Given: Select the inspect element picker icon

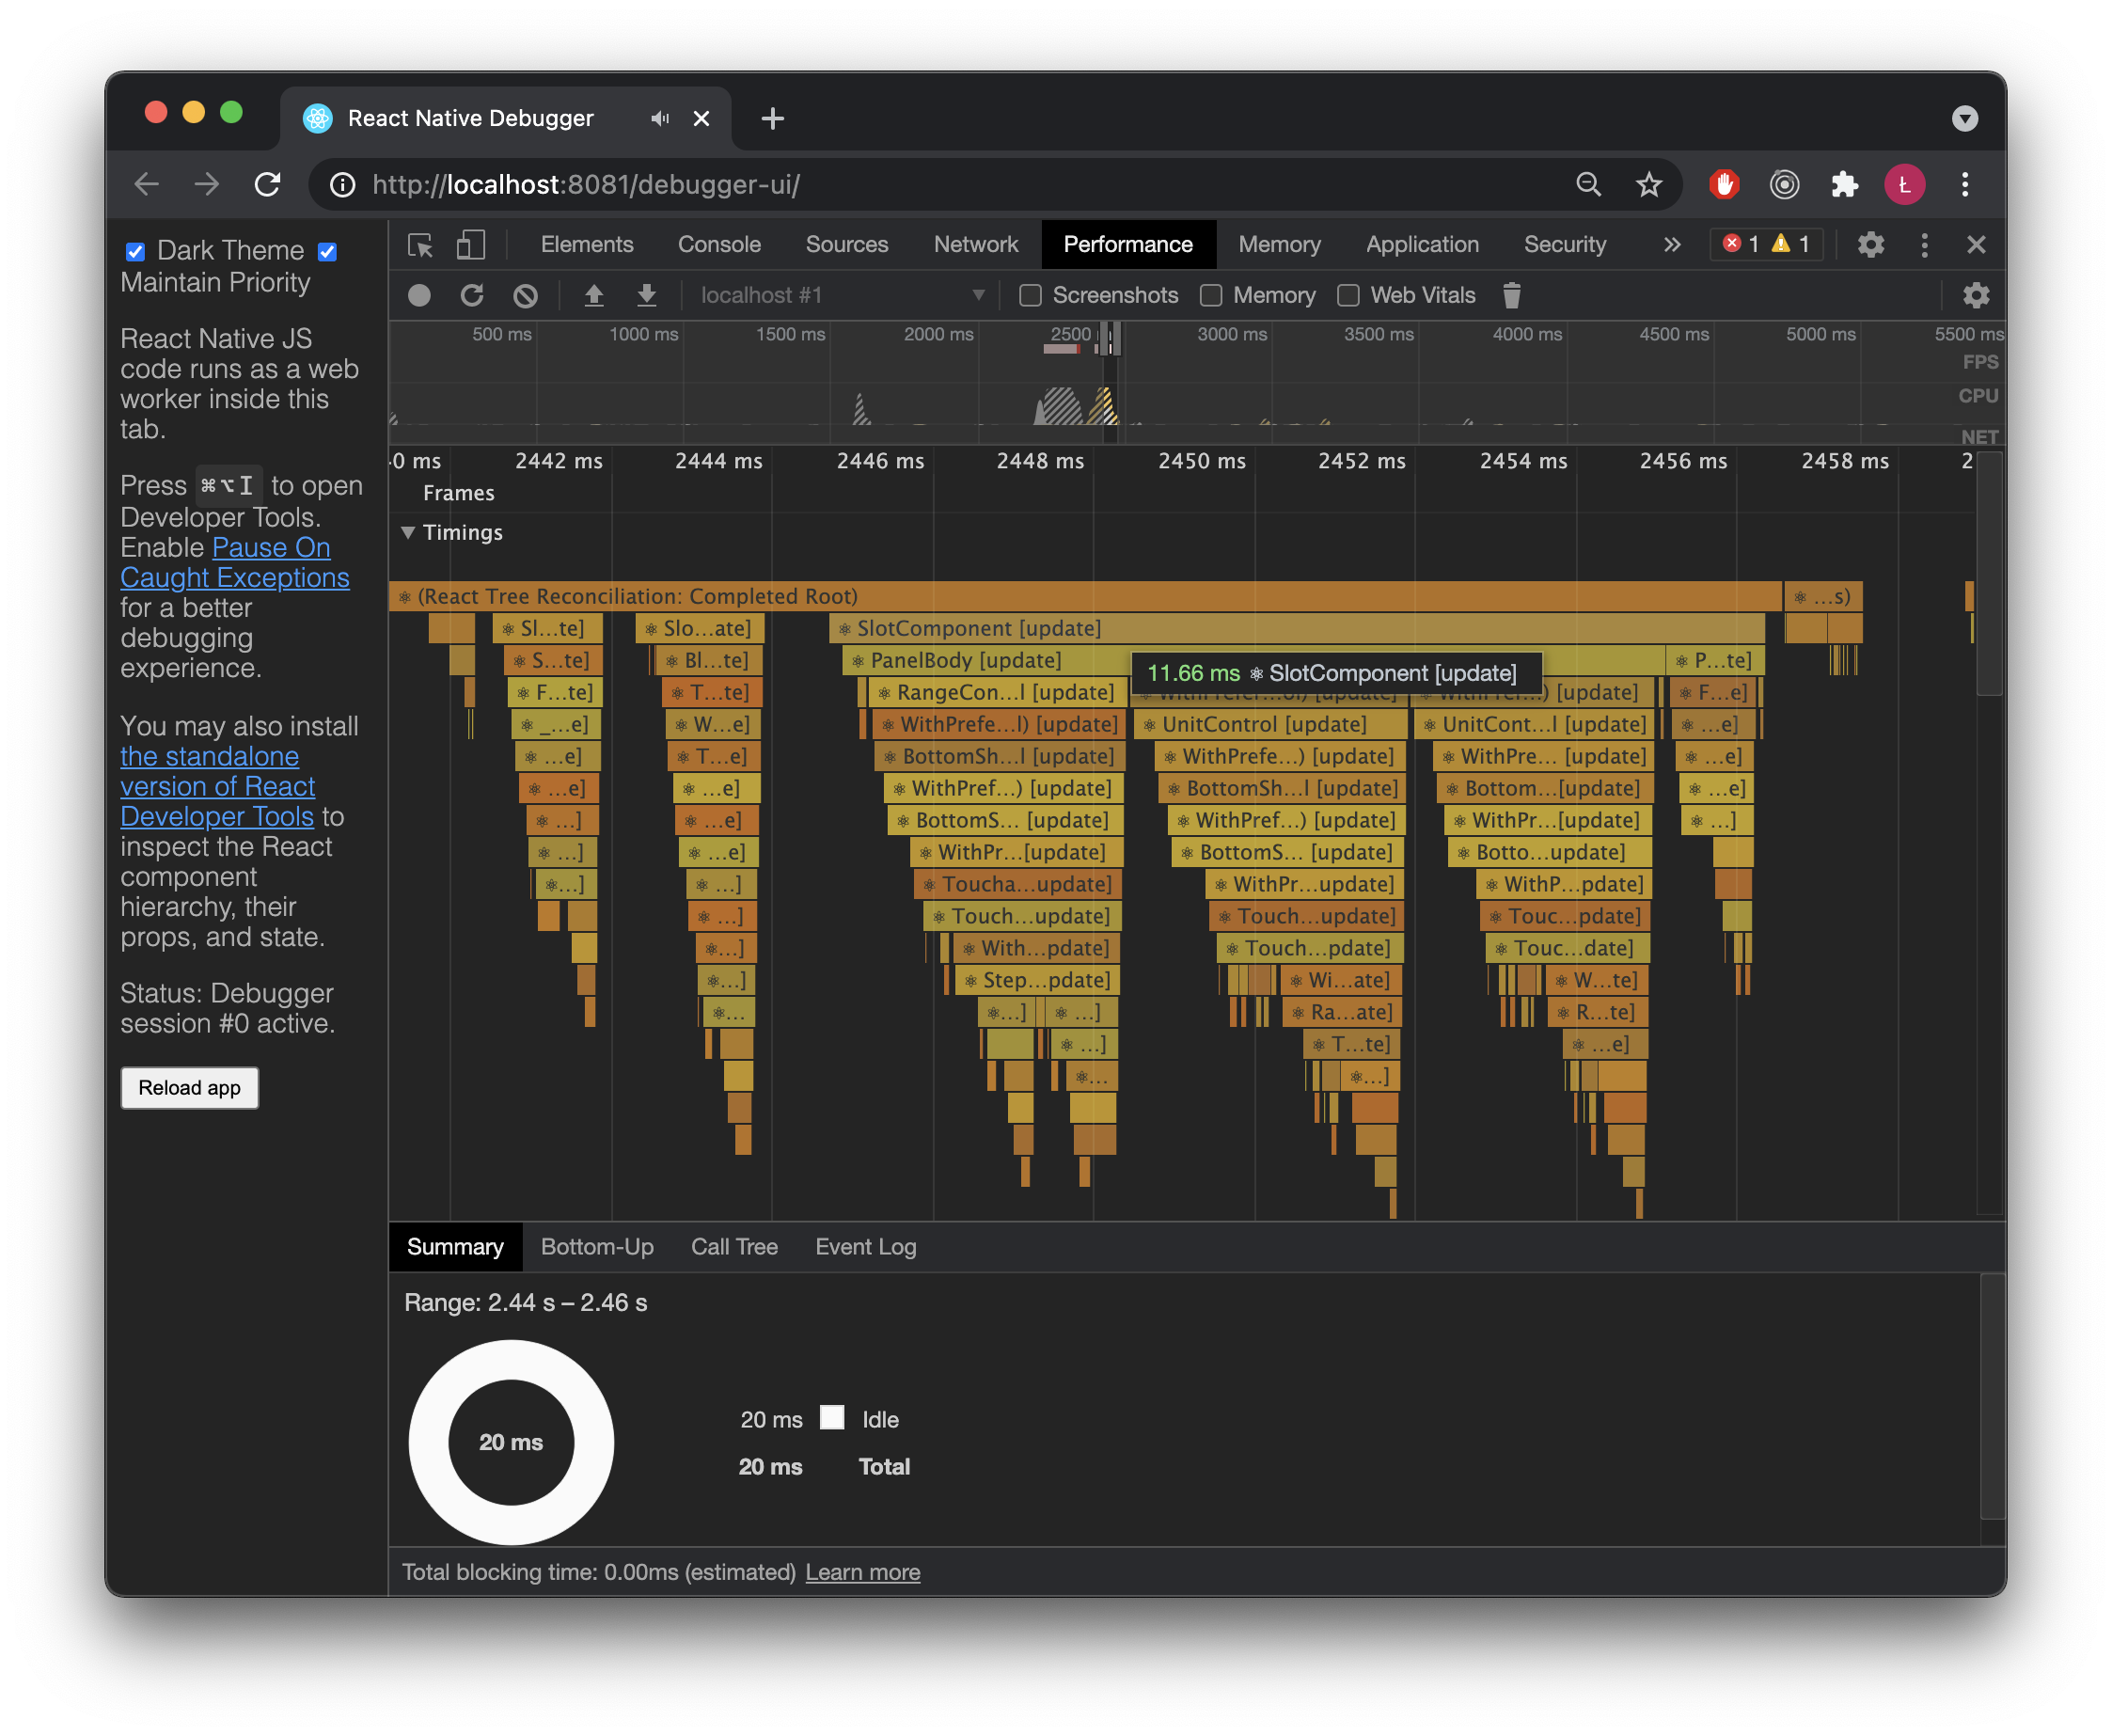Looking at the screenshot, I should click(420, 245).
